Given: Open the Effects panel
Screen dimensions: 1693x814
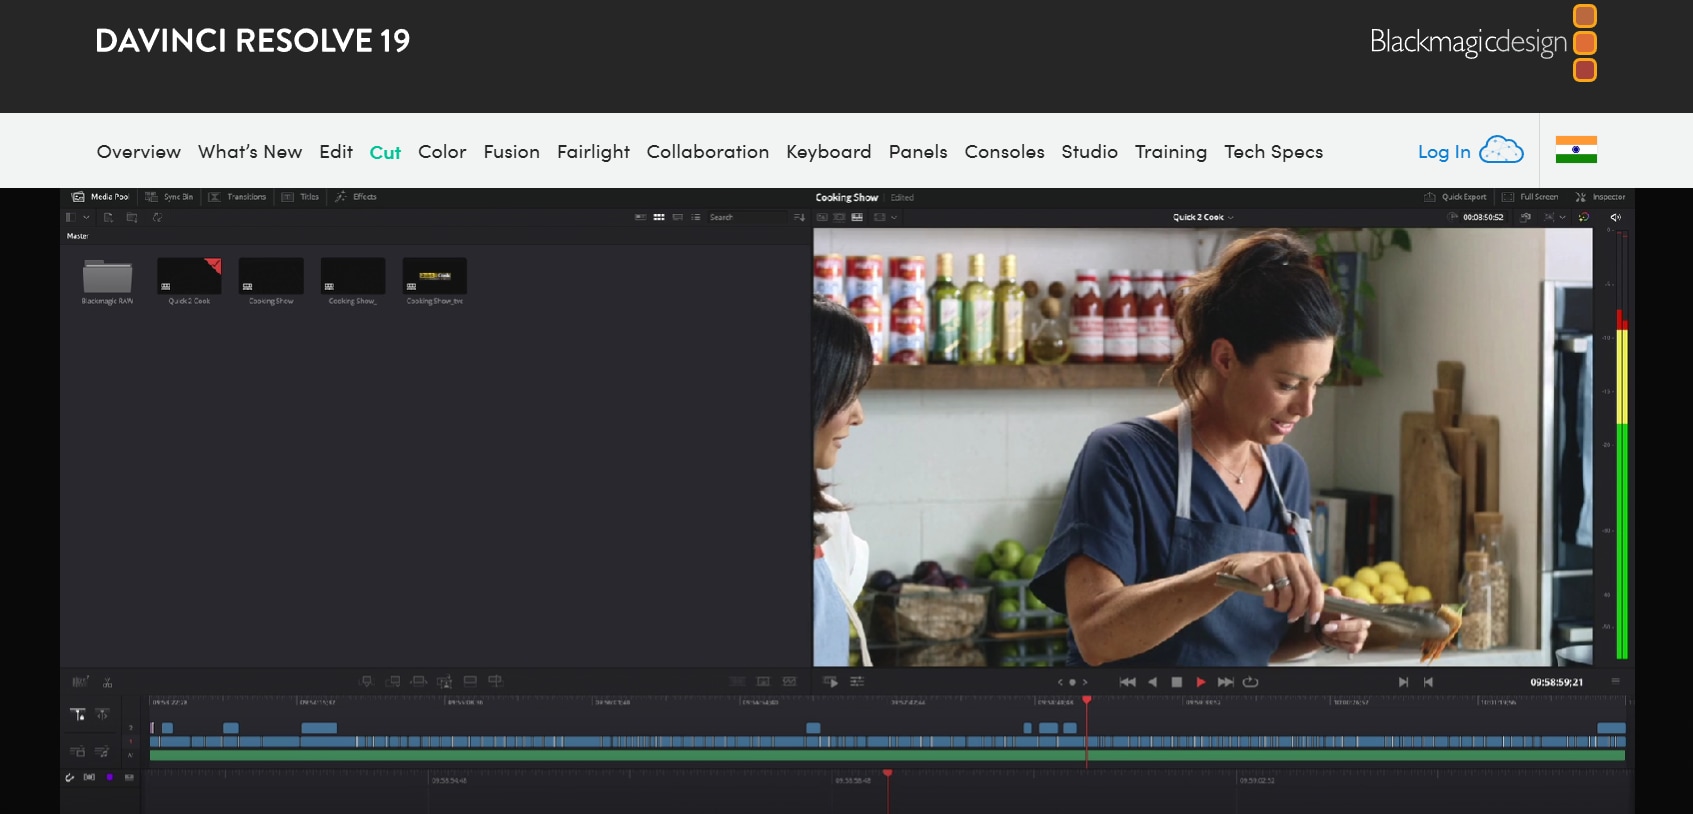Looking at the screenshot, I should [356, 197].
